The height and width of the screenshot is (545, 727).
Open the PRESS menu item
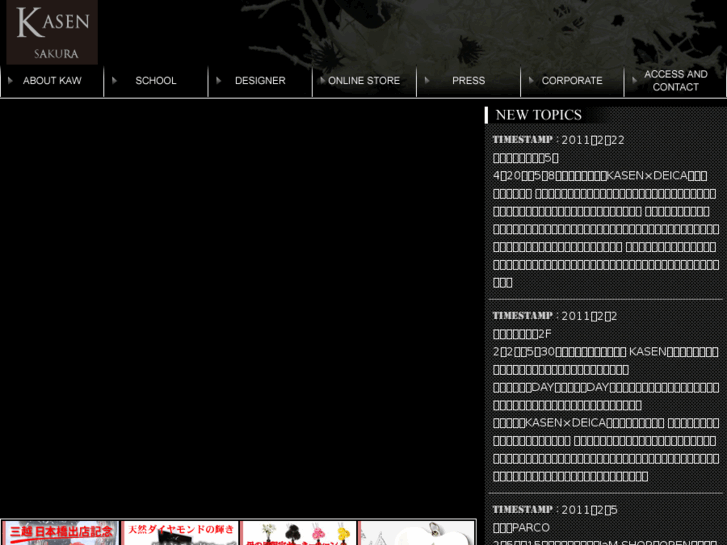(468, 81)
